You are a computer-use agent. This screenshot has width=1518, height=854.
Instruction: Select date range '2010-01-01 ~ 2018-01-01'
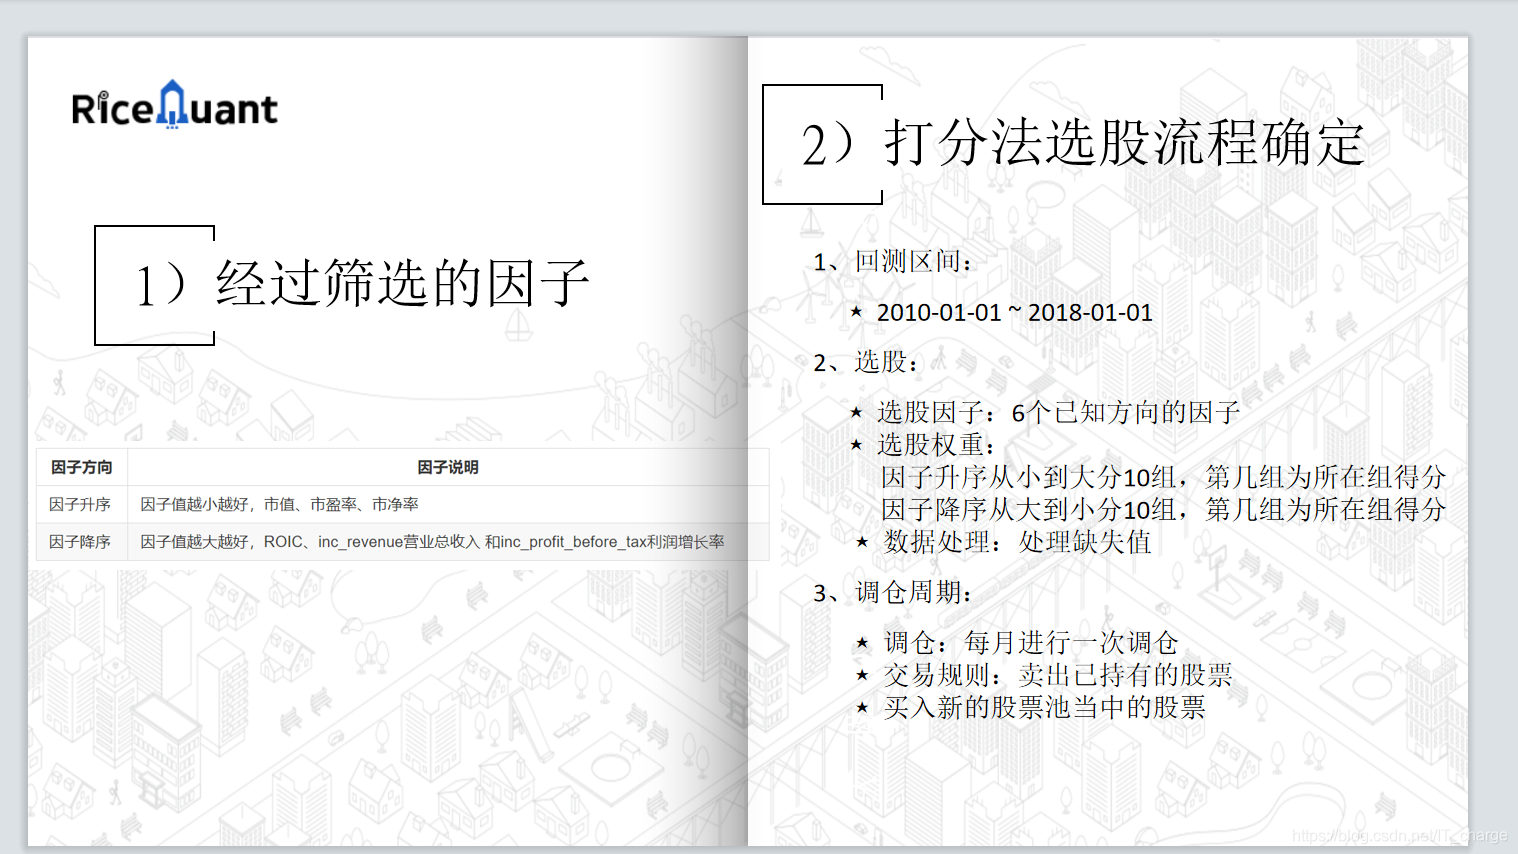1014,313
